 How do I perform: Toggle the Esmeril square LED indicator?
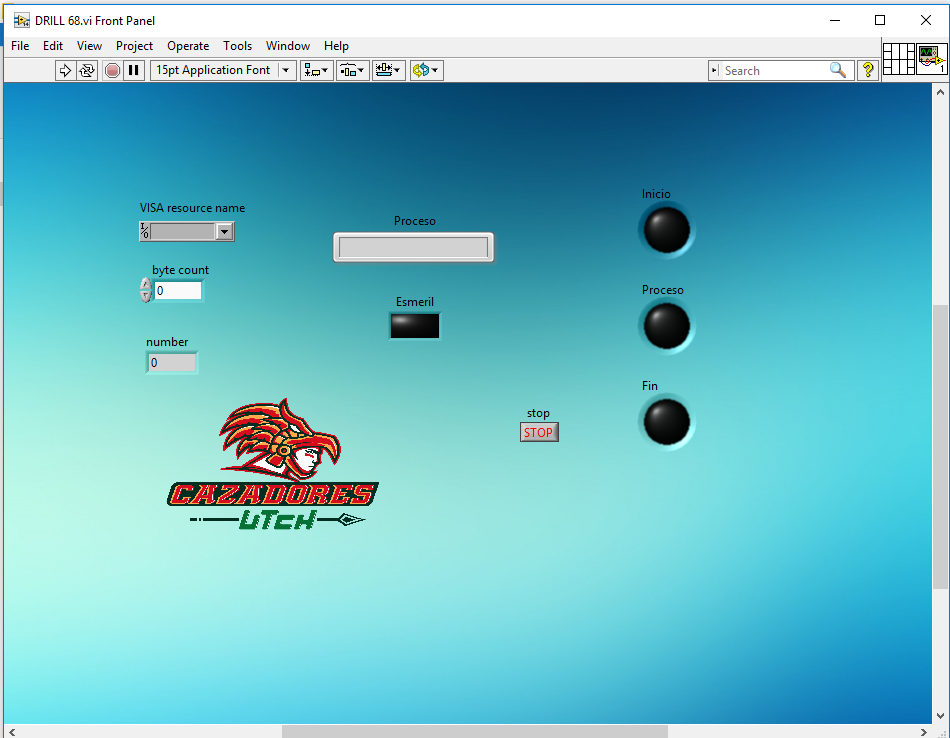point(414,326)
